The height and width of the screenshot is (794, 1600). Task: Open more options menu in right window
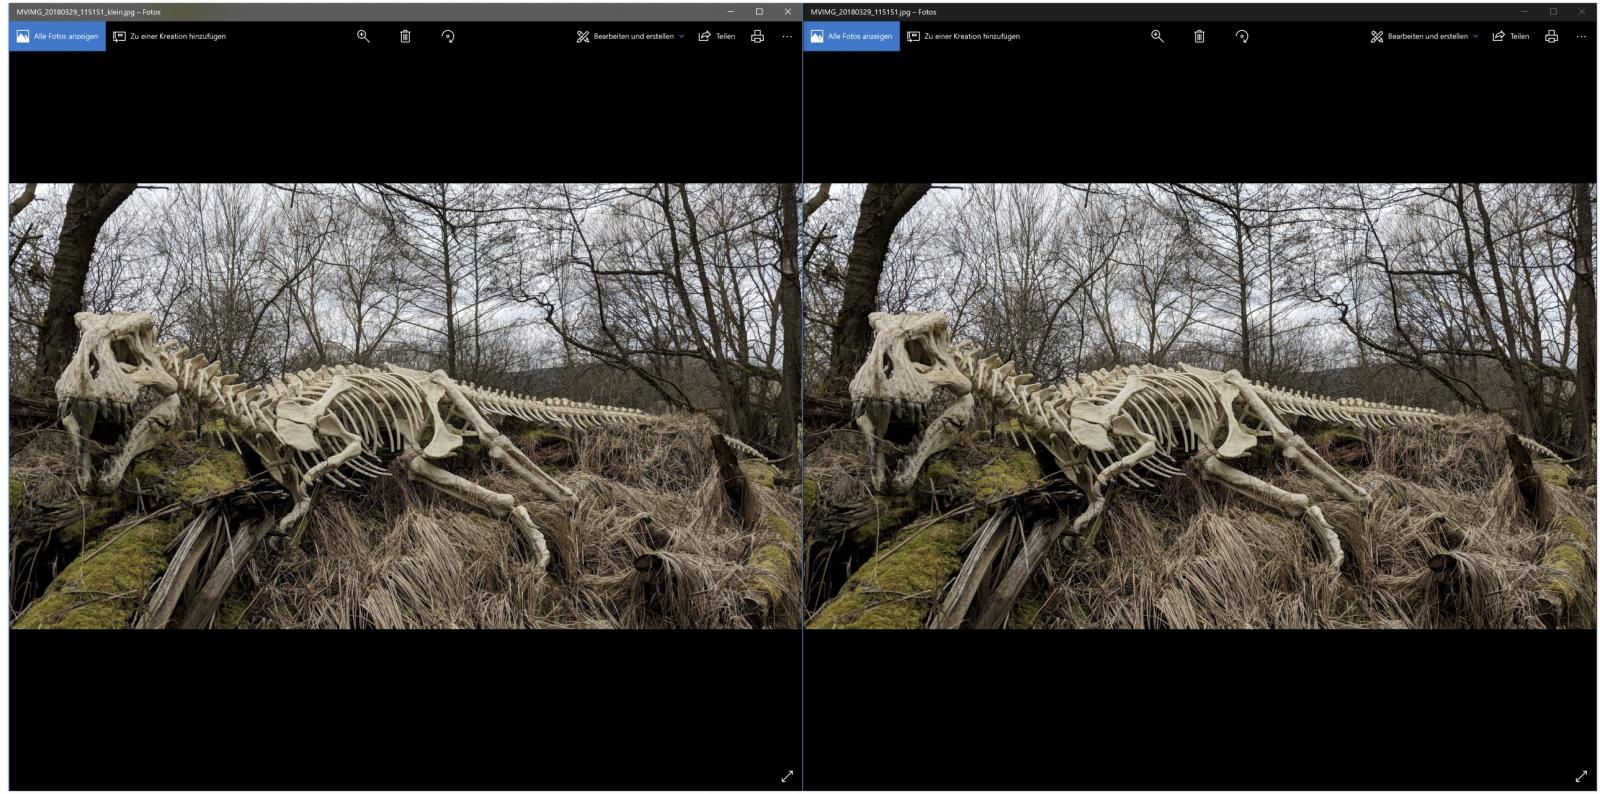coord(1581,36)
